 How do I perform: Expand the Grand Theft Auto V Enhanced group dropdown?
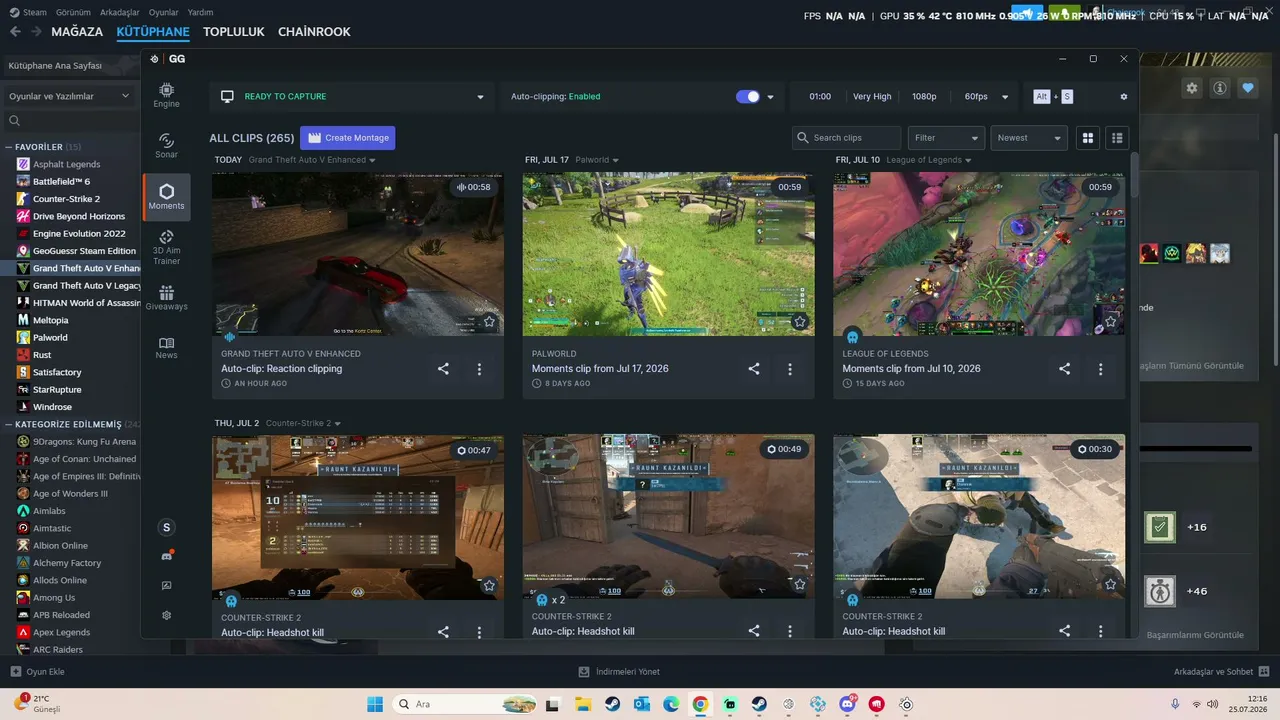(372, 160)
